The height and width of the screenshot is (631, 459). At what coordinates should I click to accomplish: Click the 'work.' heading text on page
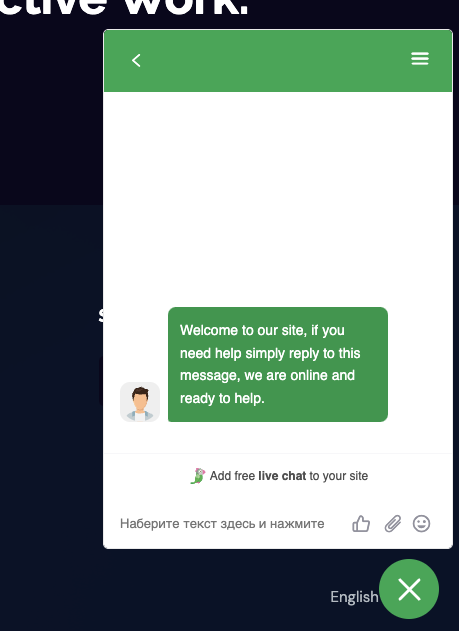(x=187, y=8)
